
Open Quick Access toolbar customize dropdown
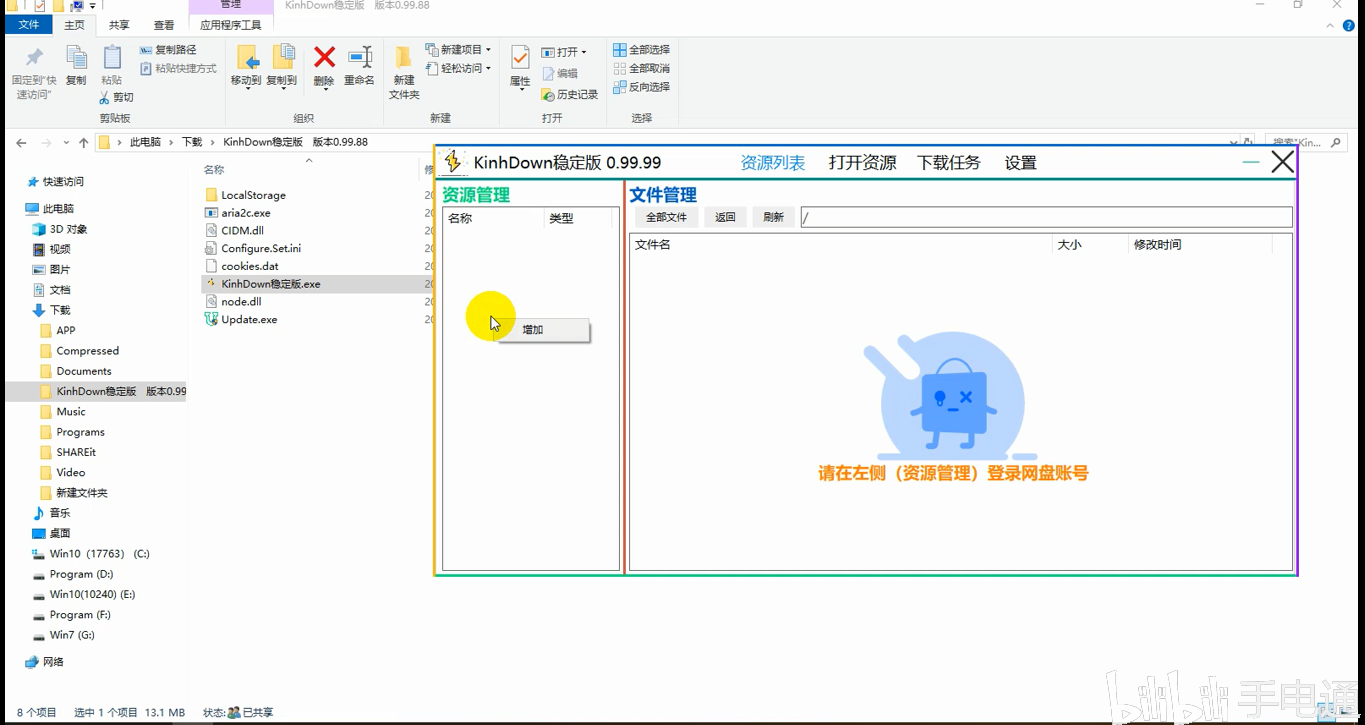[92, 6]
